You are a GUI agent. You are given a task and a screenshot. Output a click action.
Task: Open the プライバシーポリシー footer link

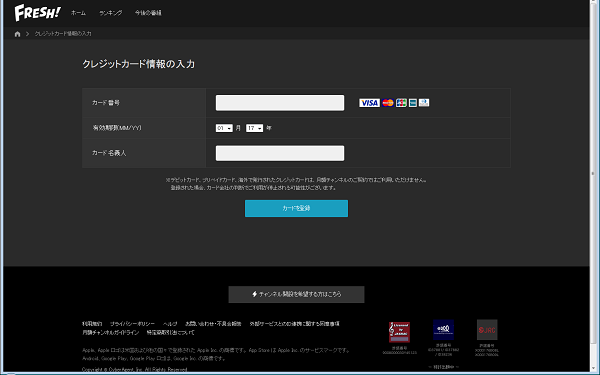132,324
